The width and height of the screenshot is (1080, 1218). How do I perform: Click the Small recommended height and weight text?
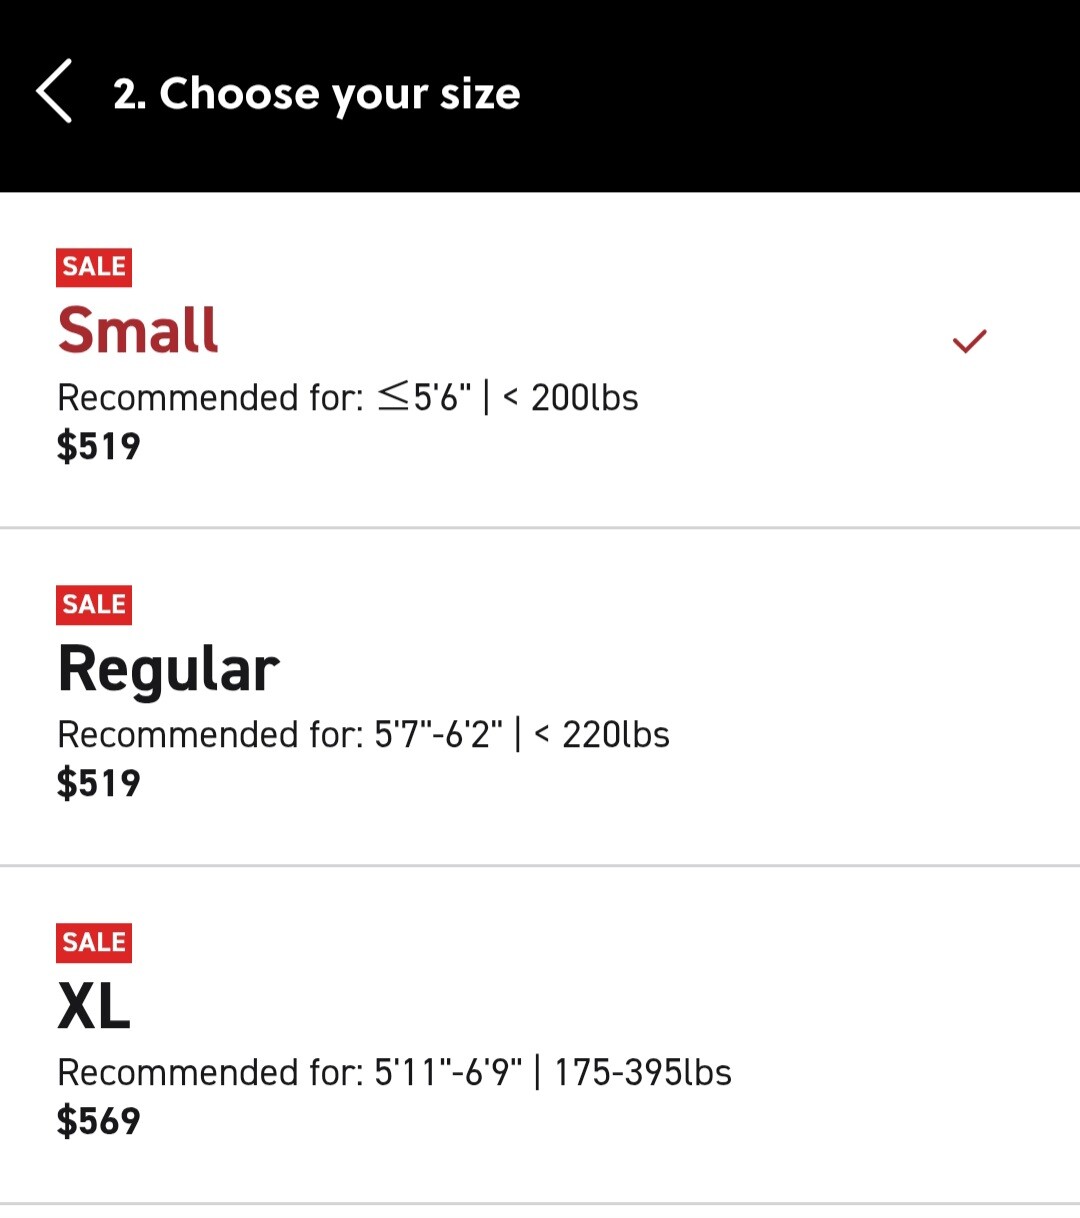[347, 398]
